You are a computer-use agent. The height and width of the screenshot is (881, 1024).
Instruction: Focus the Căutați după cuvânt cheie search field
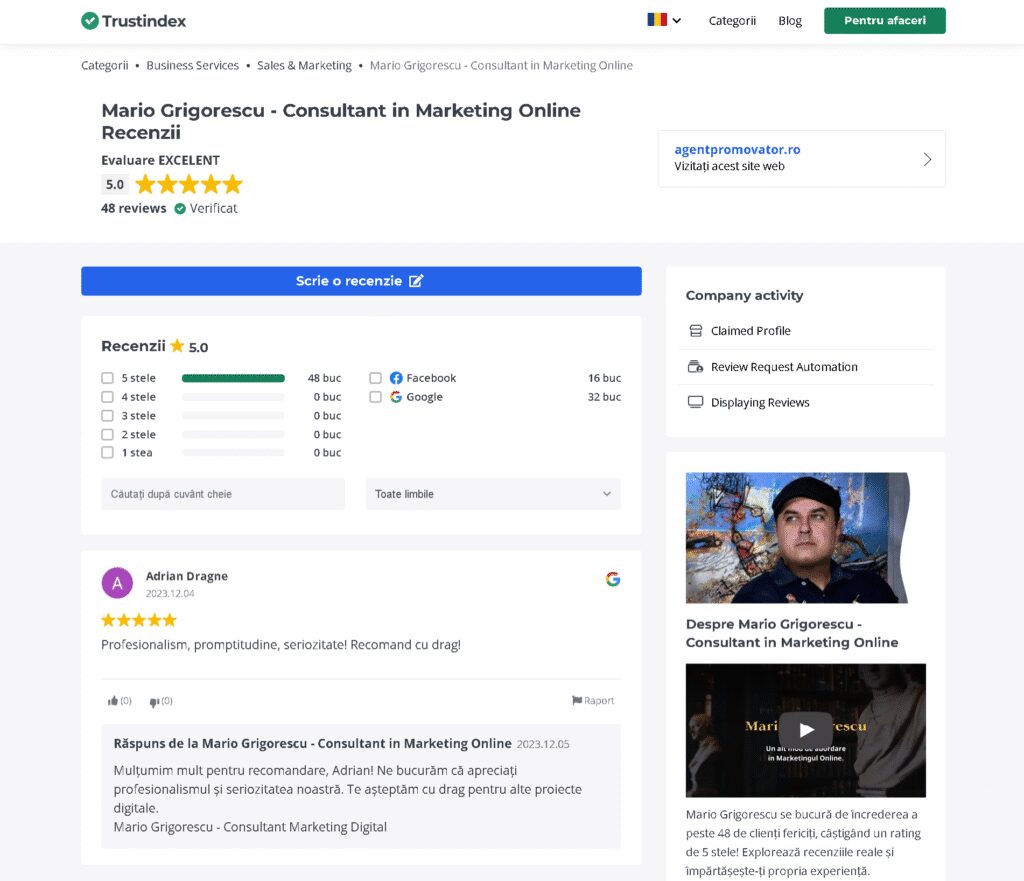[x=223, y=494]
